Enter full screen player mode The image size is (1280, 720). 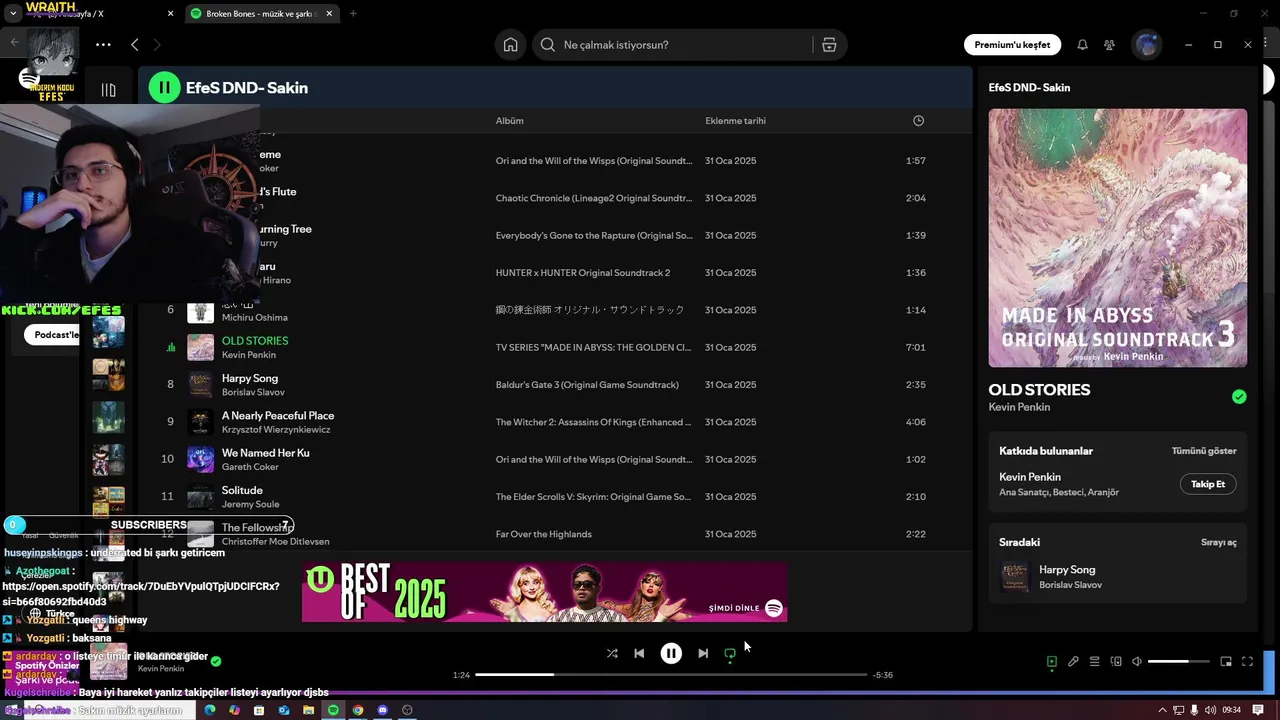pos(1247,662)
